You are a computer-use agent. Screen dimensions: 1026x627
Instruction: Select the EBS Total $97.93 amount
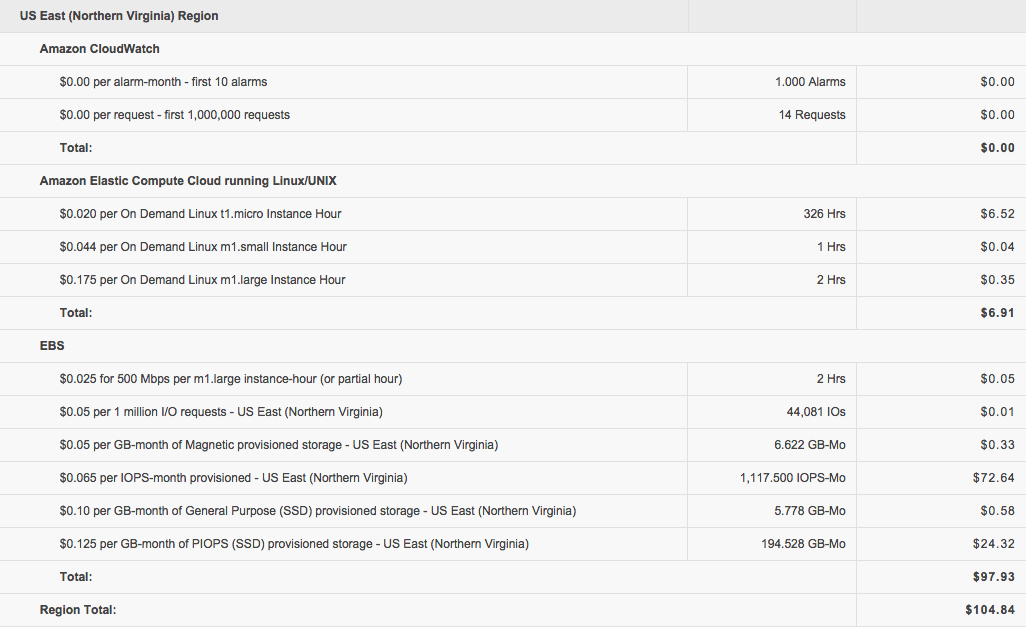coord(993,577)
